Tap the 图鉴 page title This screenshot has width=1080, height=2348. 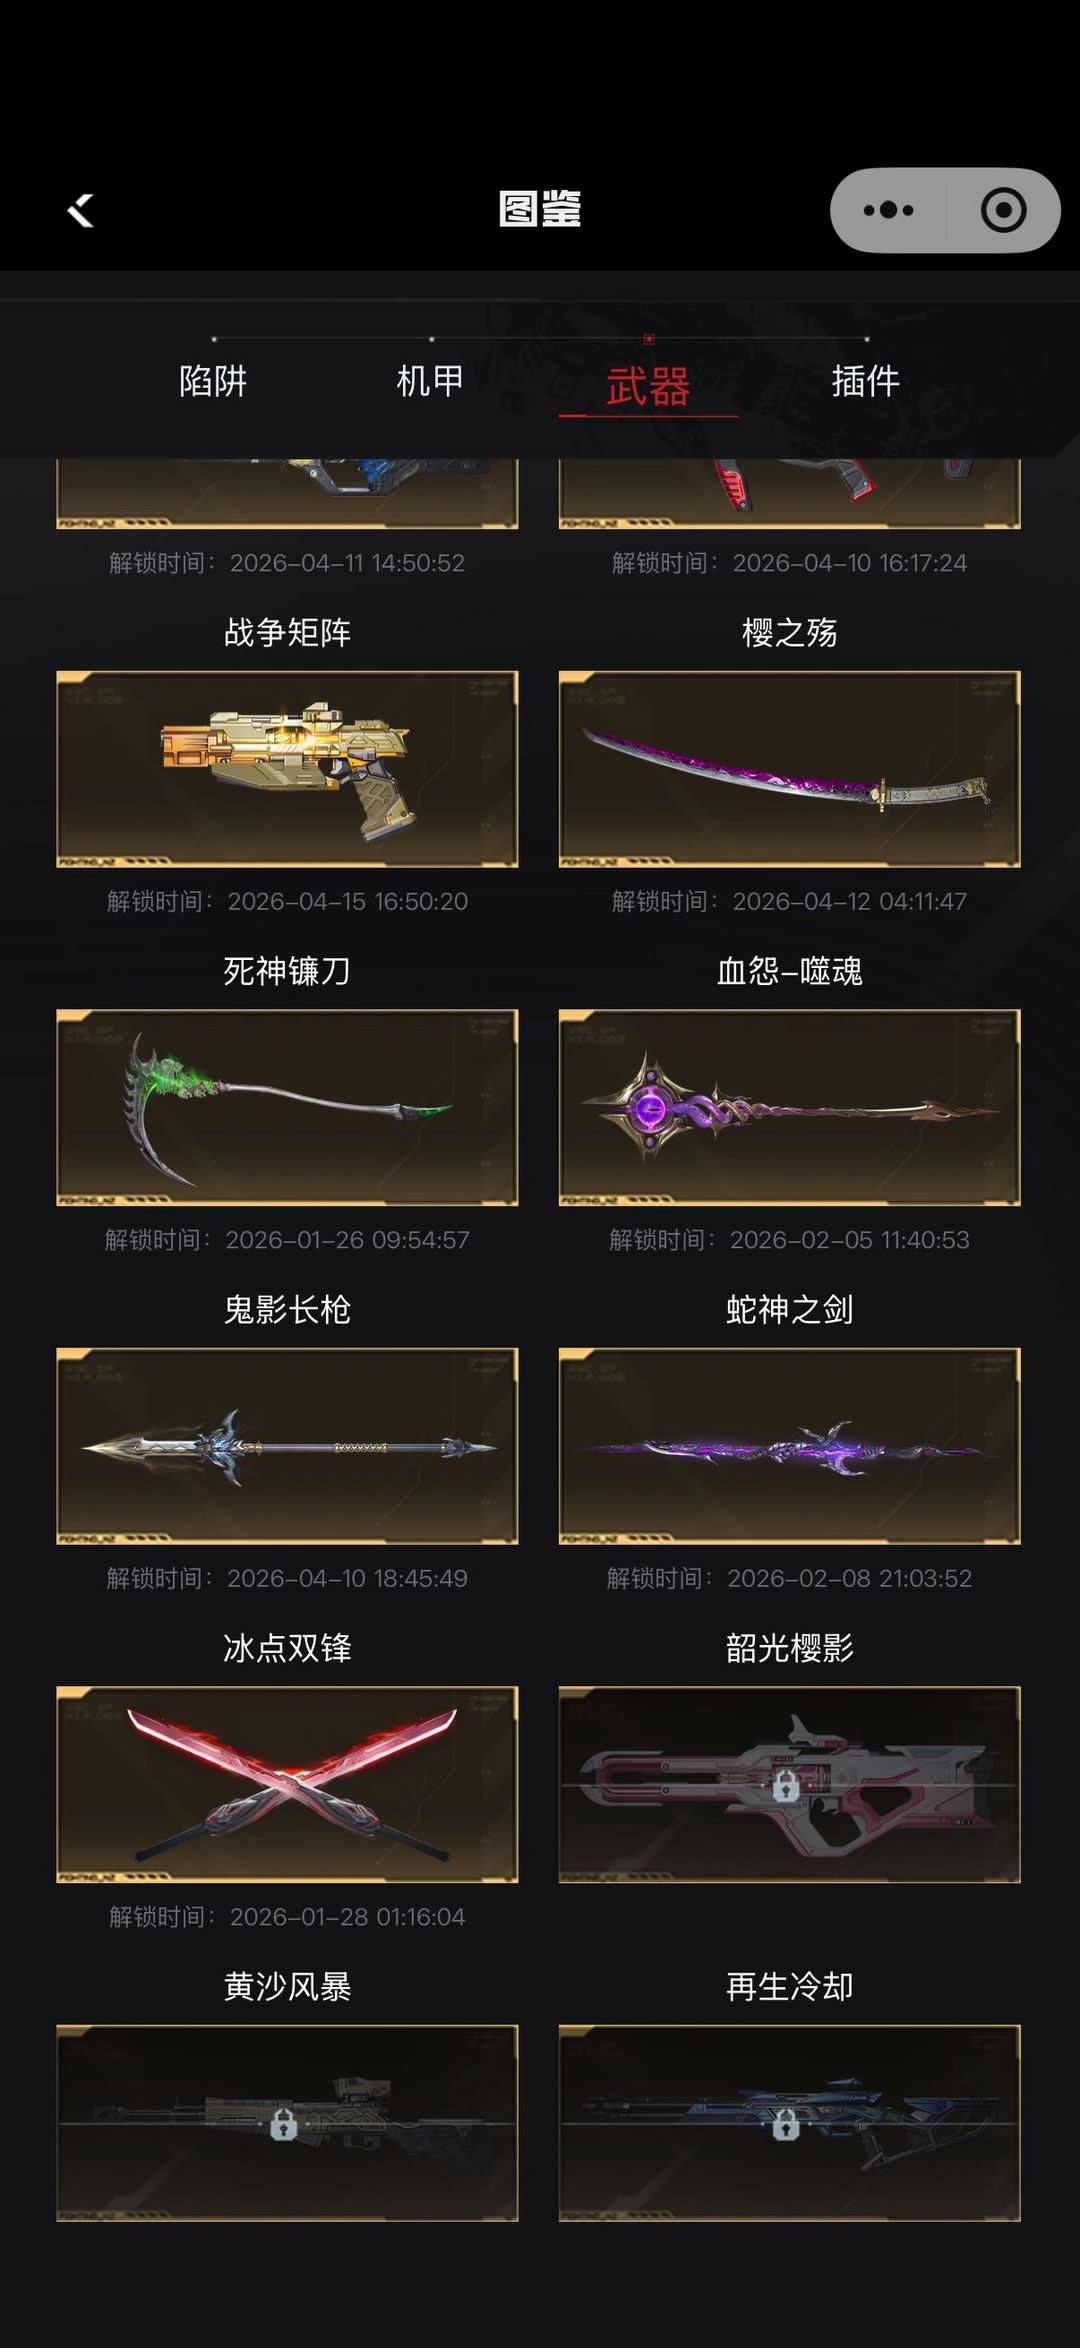coord(540,209)
